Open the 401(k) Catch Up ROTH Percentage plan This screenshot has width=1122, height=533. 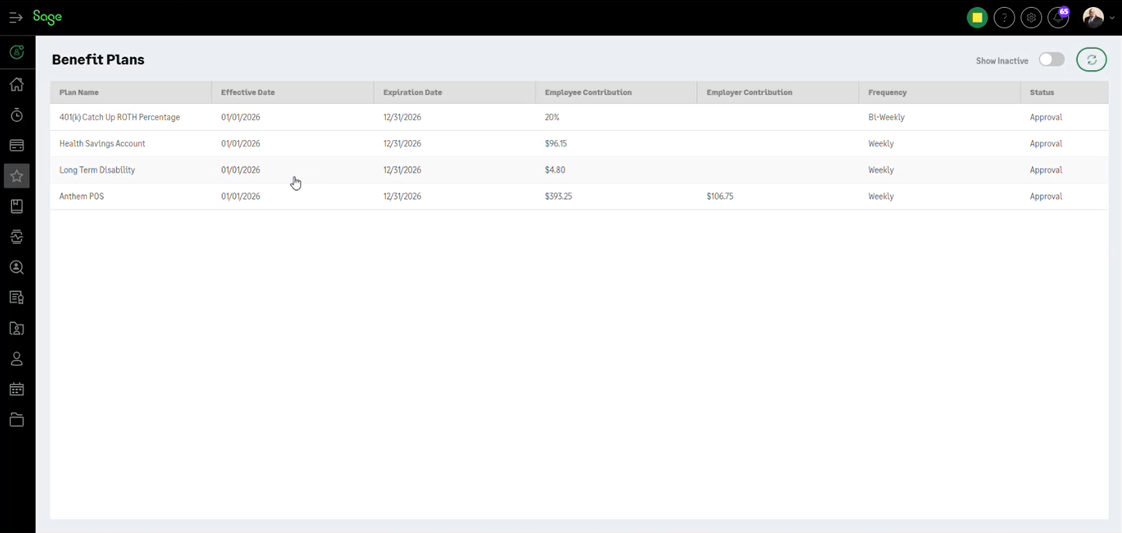pos(120,117)
